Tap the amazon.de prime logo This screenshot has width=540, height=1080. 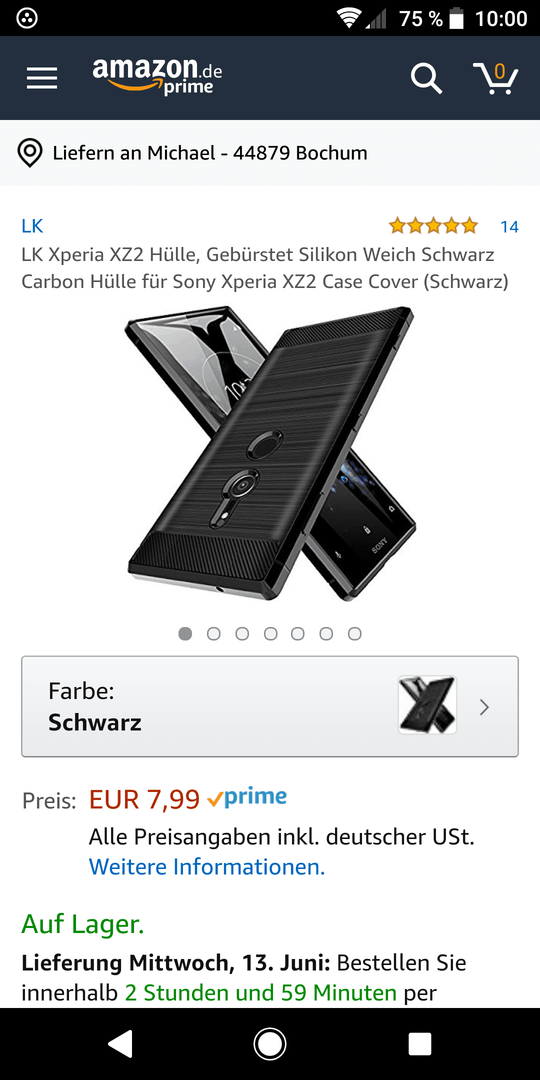click(158, 76)
